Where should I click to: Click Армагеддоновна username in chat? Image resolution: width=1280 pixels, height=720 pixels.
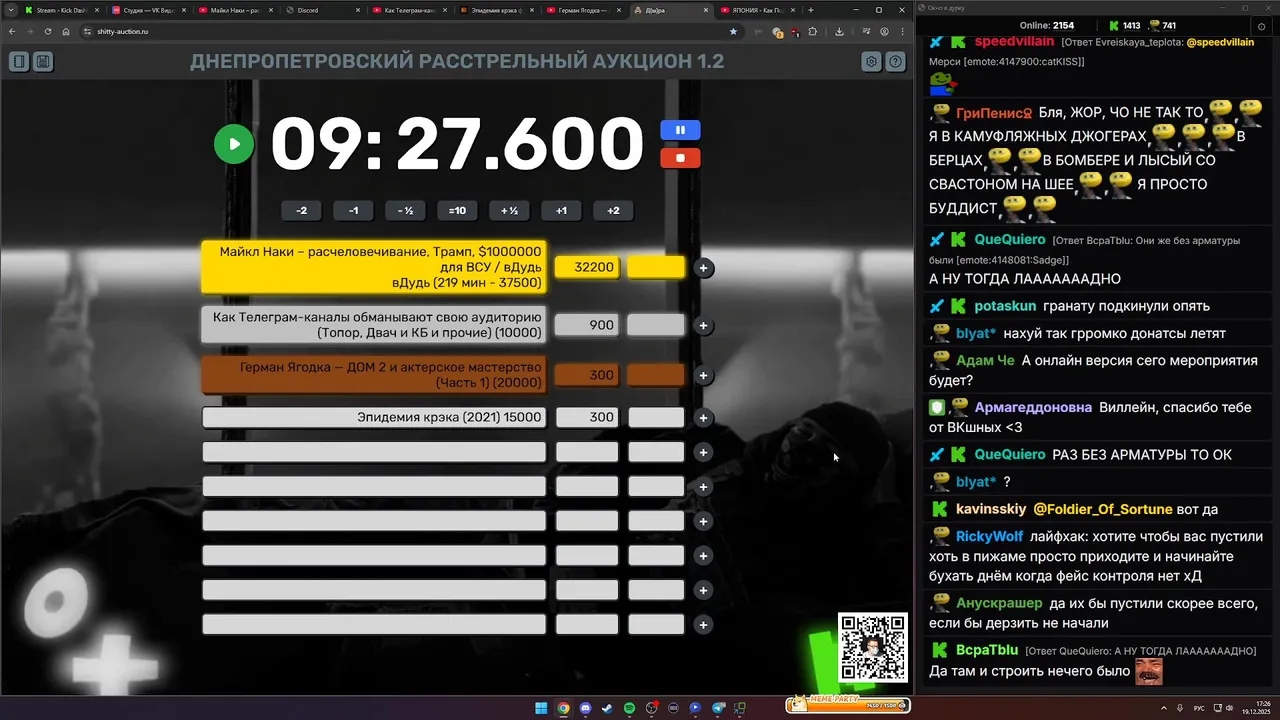[x=1033, y=407]
